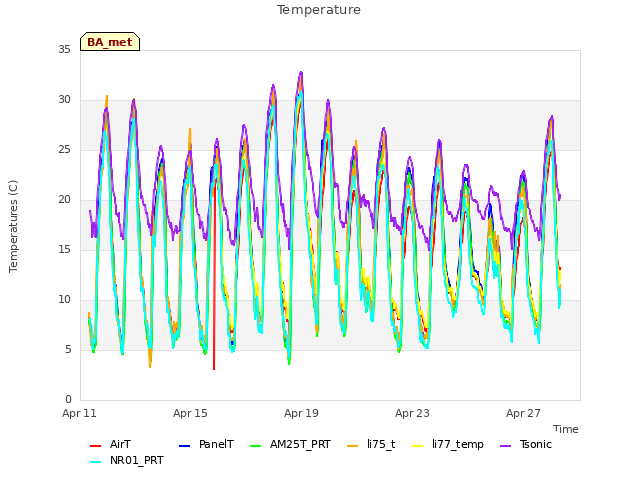Click the cyan NR01_PRT legend color marker

[x=95, y=462]
